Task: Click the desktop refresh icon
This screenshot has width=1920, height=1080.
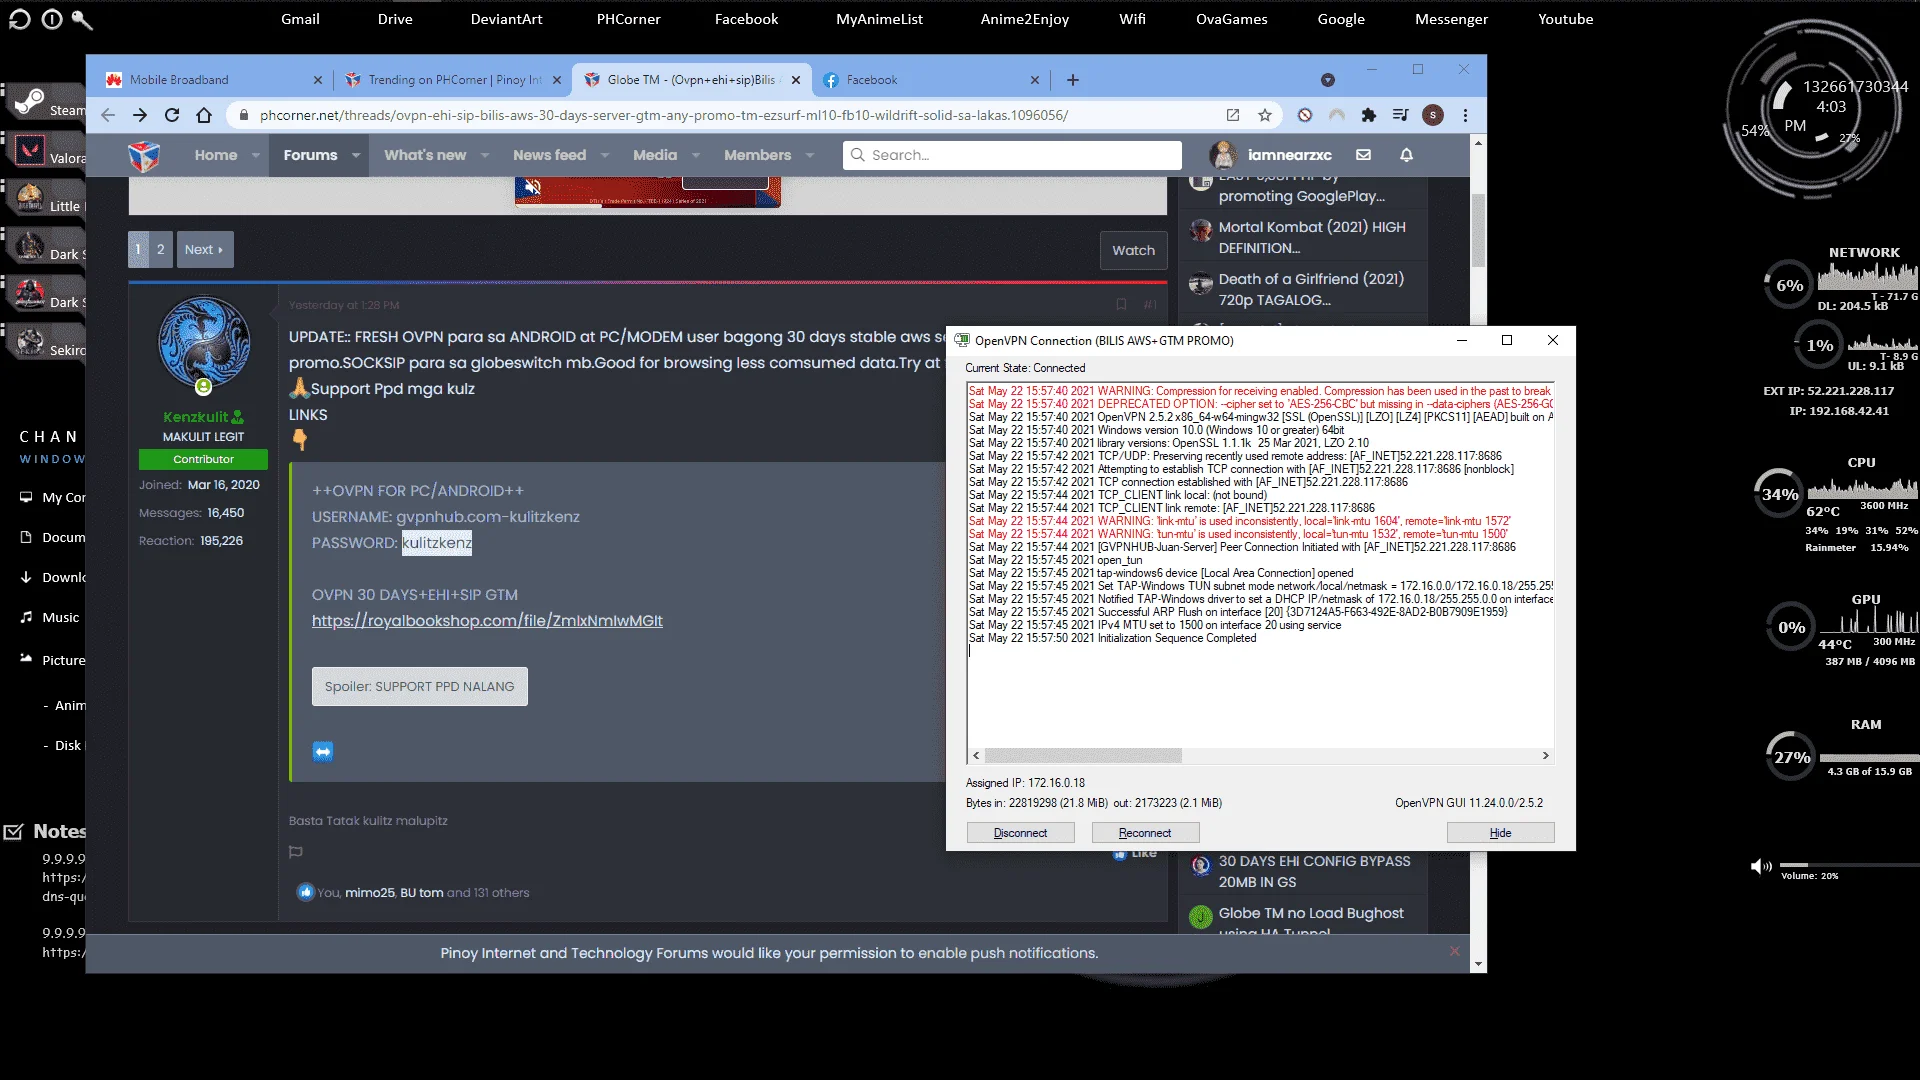Action: point(19,19)
